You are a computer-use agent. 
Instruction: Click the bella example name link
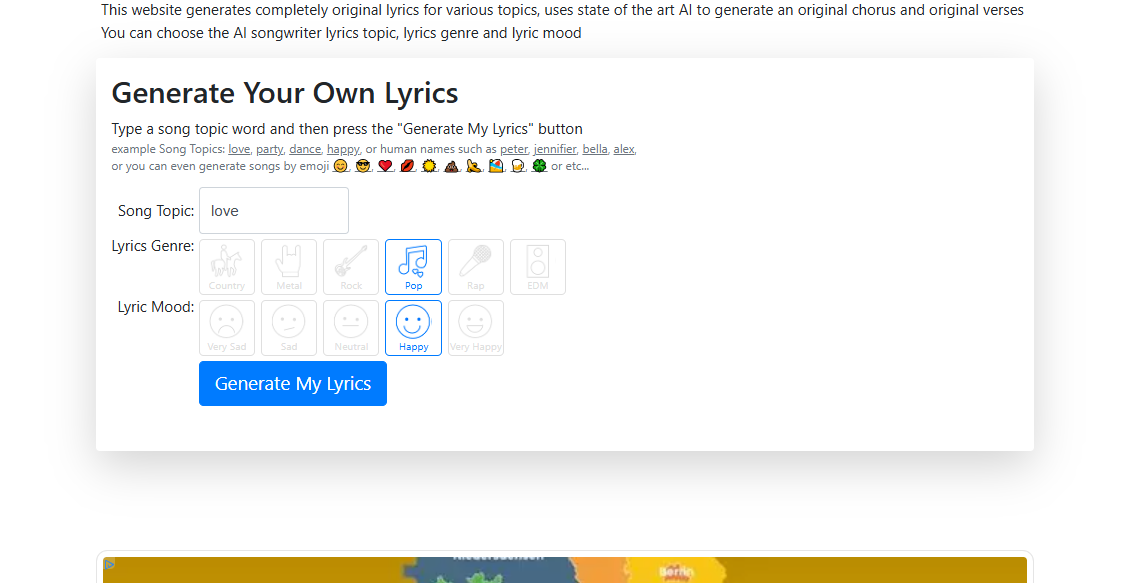point(595,148)
